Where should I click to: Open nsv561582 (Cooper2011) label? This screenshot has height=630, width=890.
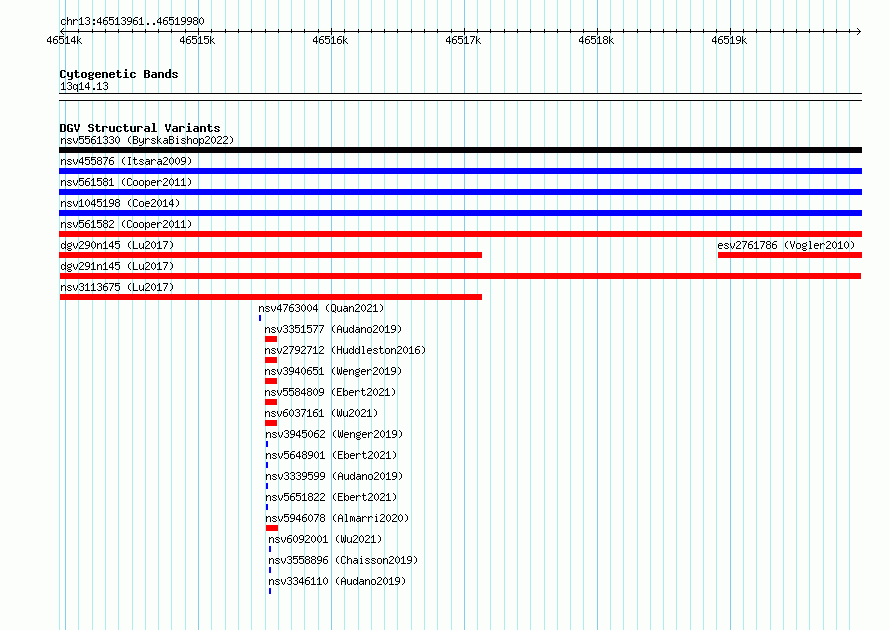[126, 224]
